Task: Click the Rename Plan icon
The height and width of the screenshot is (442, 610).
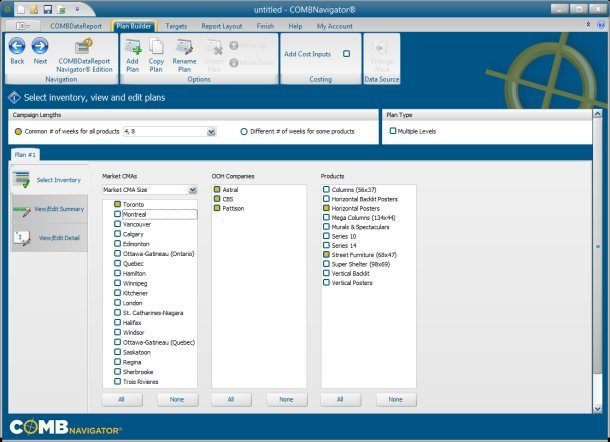Action: coord(184,47)
